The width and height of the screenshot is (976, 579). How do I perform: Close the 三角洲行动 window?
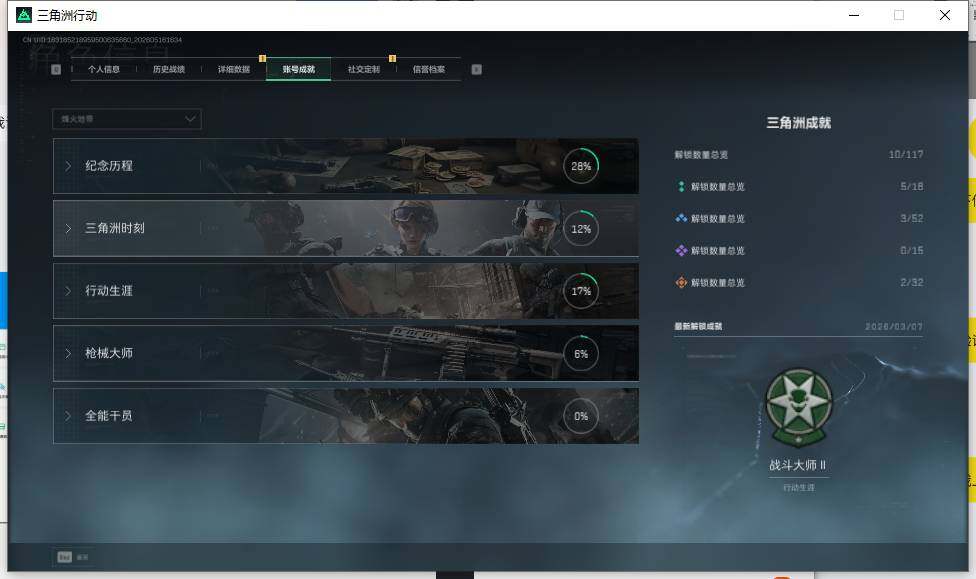(x=944, y=15)
